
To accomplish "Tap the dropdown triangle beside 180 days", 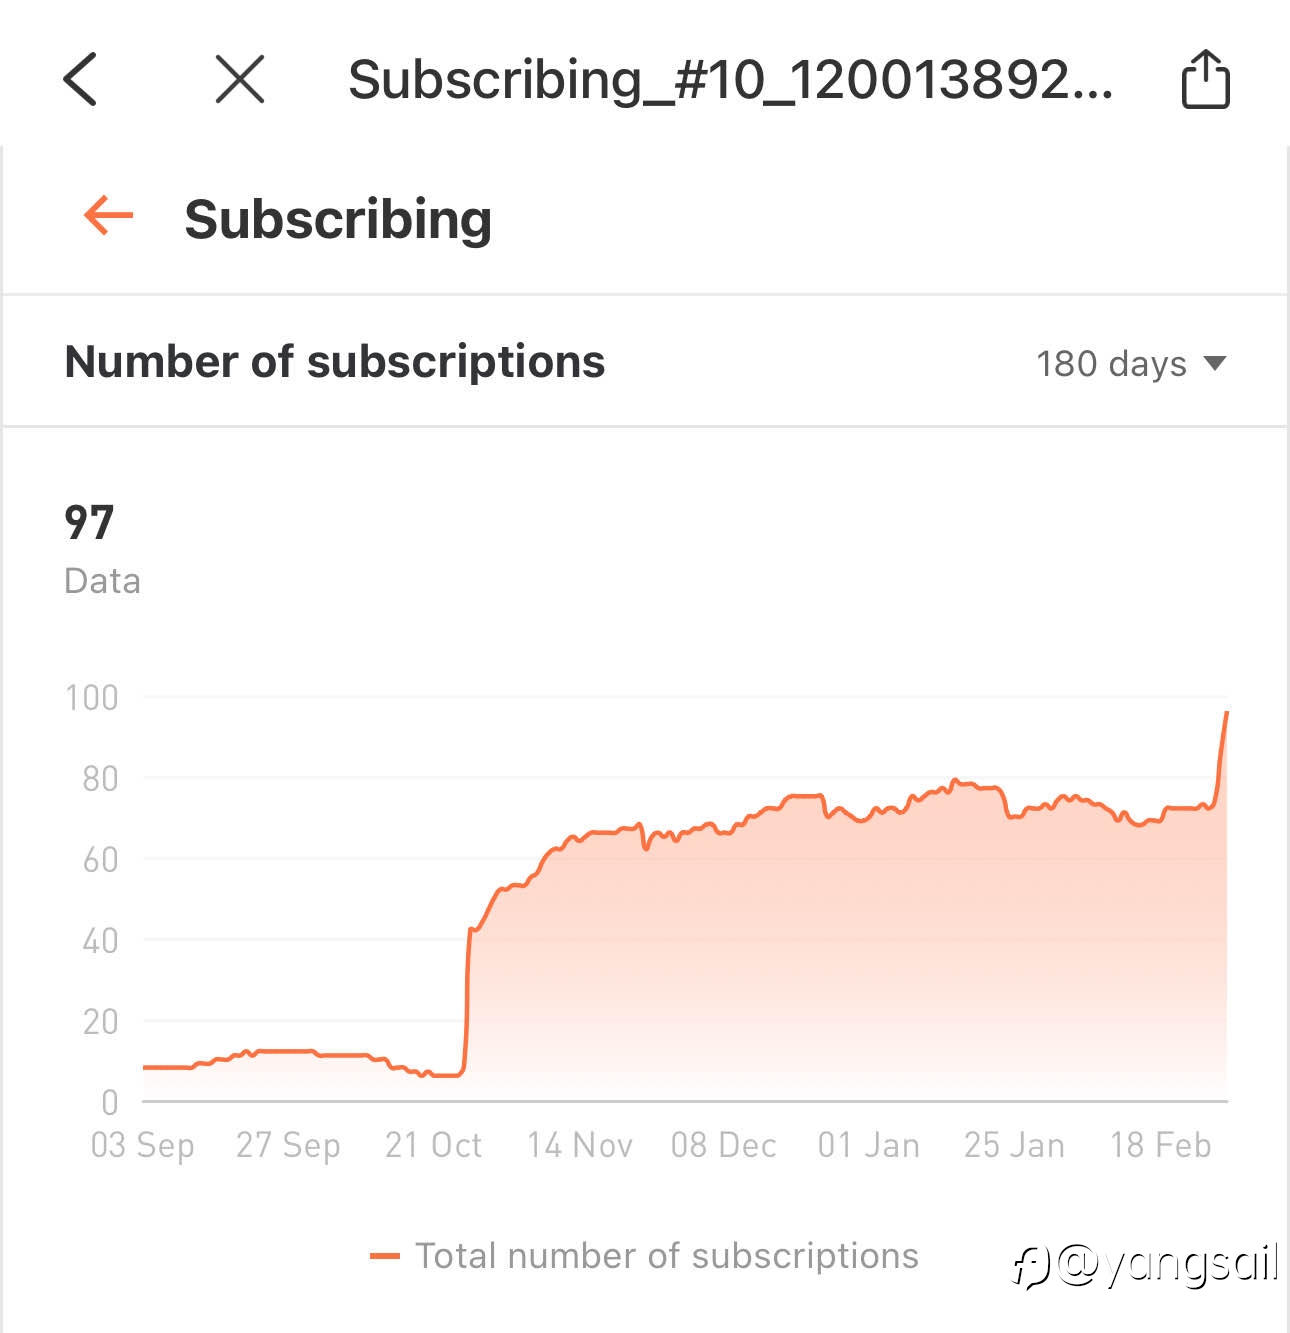I will click(1214, 363).
